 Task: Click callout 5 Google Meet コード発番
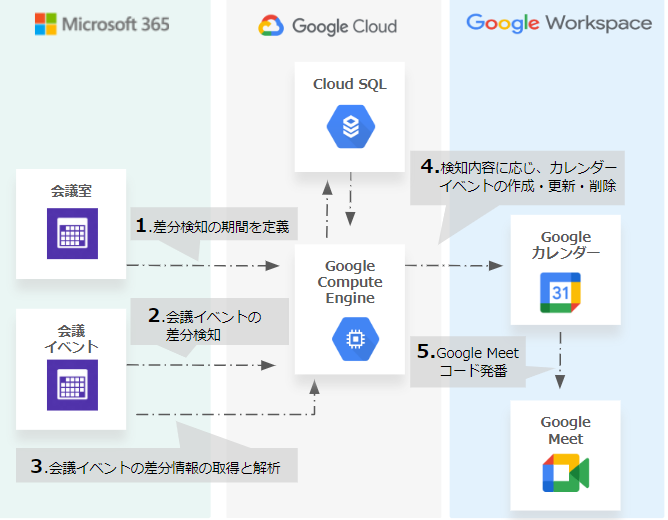[x=468, y=362]
